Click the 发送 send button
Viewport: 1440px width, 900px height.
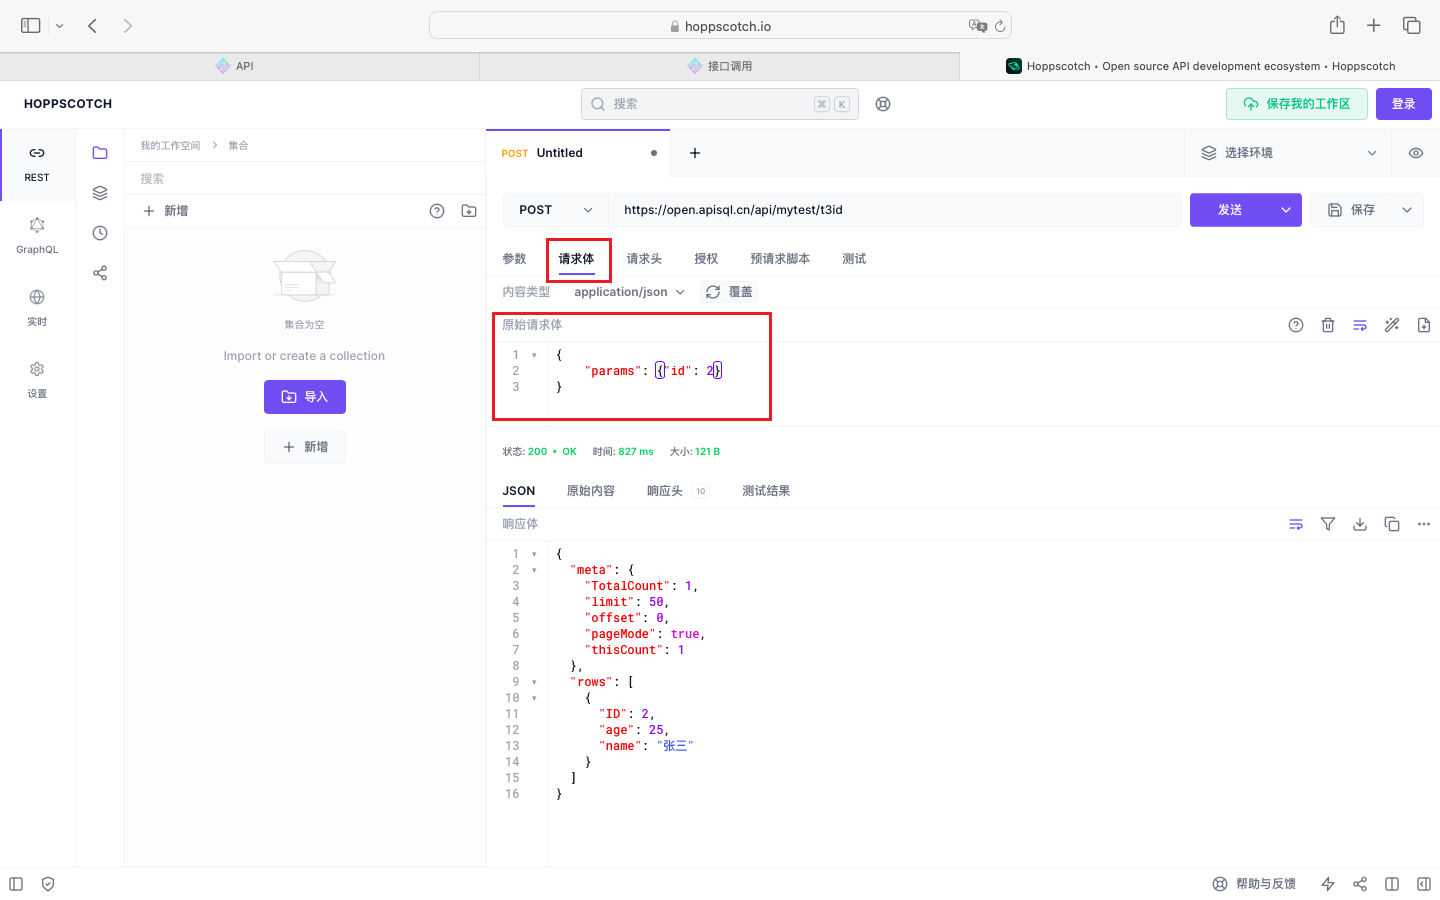[1230, 210]
